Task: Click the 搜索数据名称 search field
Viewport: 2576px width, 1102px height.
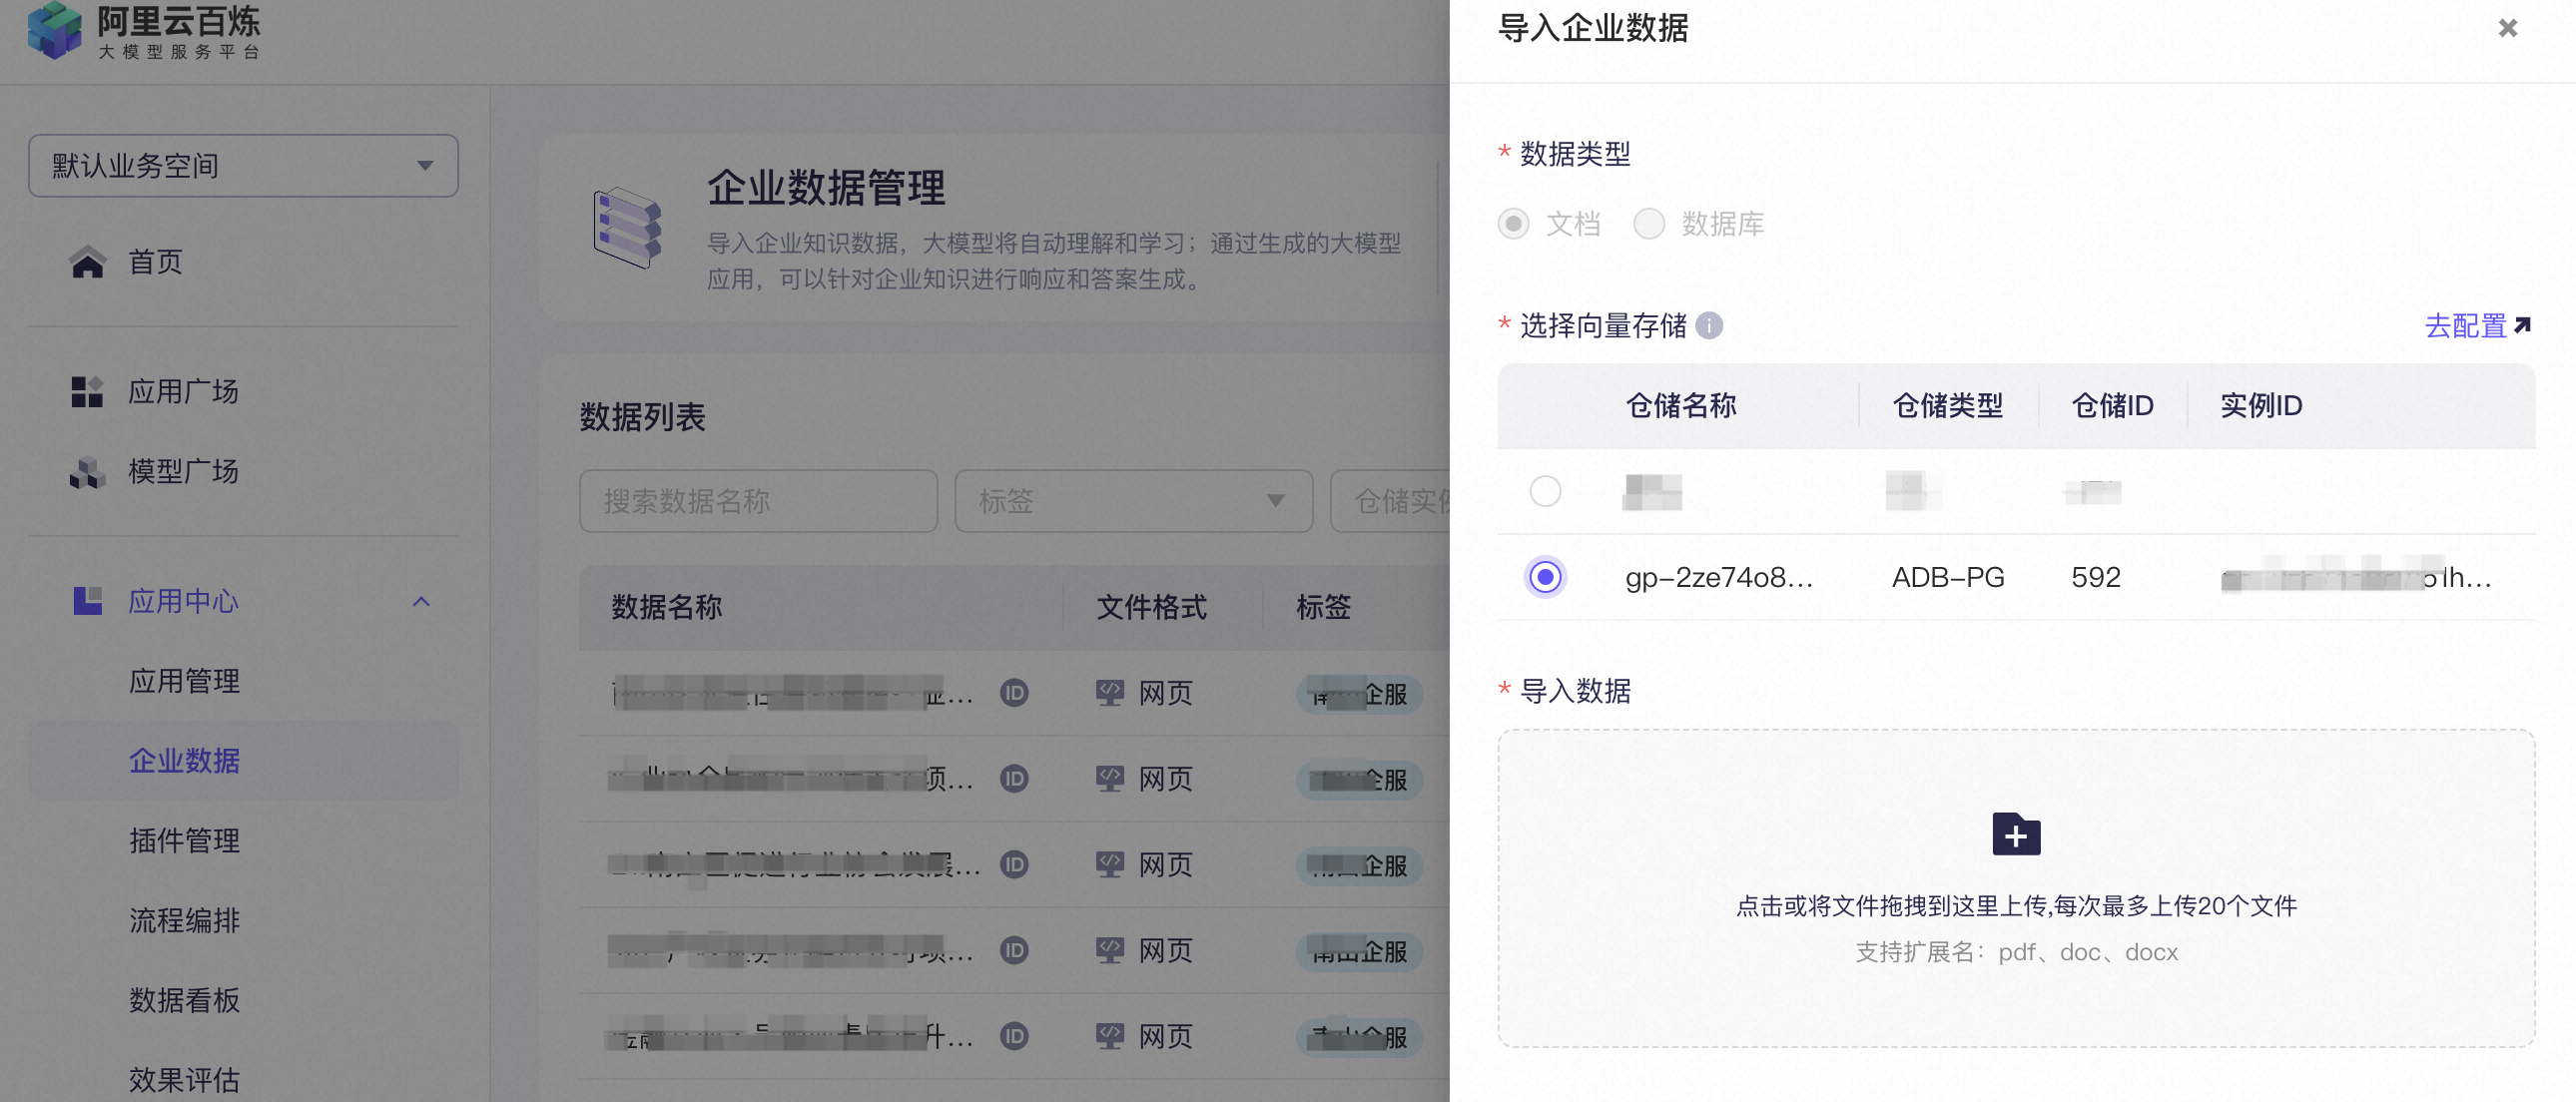Action: [x=758, y=501]
